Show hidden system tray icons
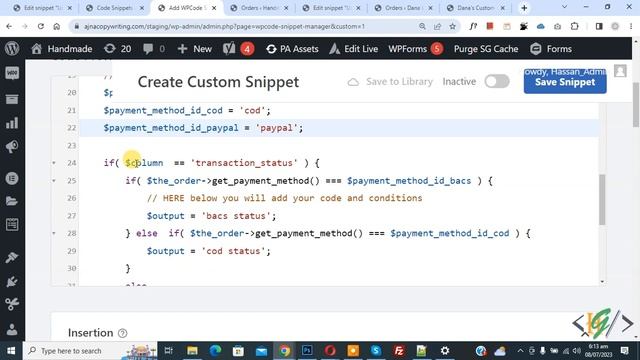Image resolution: width=640 pixels, height=360 pixels. [x=520, y=351]
